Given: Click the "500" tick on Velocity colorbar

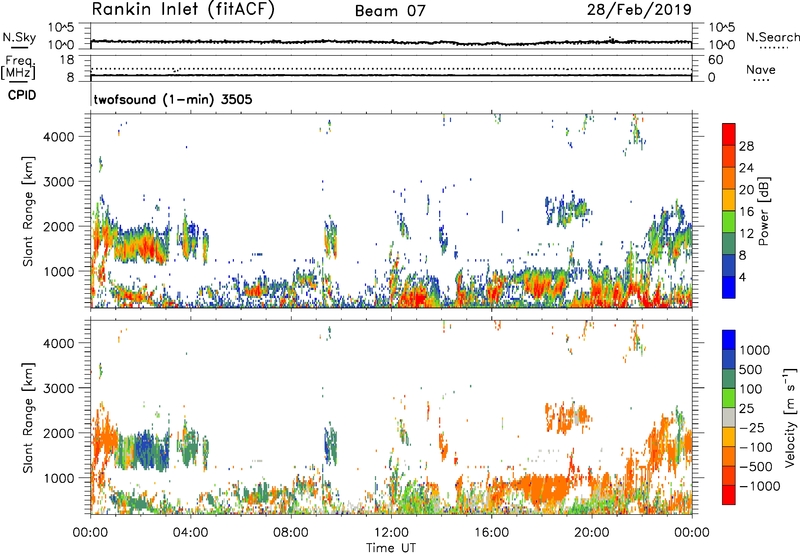Looking at the screenshot, I should click(750, 370).
